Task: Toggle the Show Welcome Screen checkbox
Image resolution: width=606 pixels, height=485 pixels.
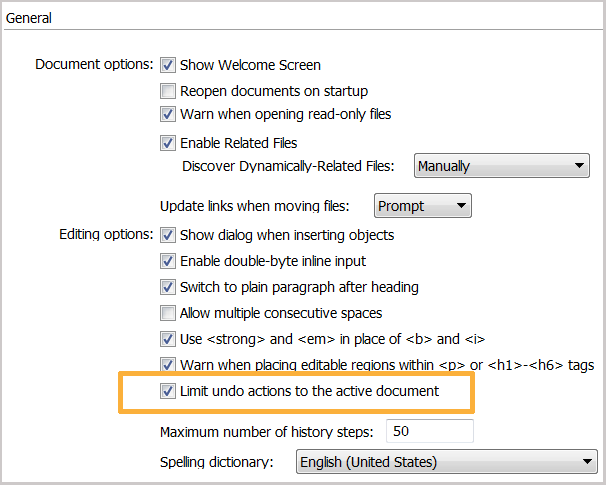Action: (167, 65)
